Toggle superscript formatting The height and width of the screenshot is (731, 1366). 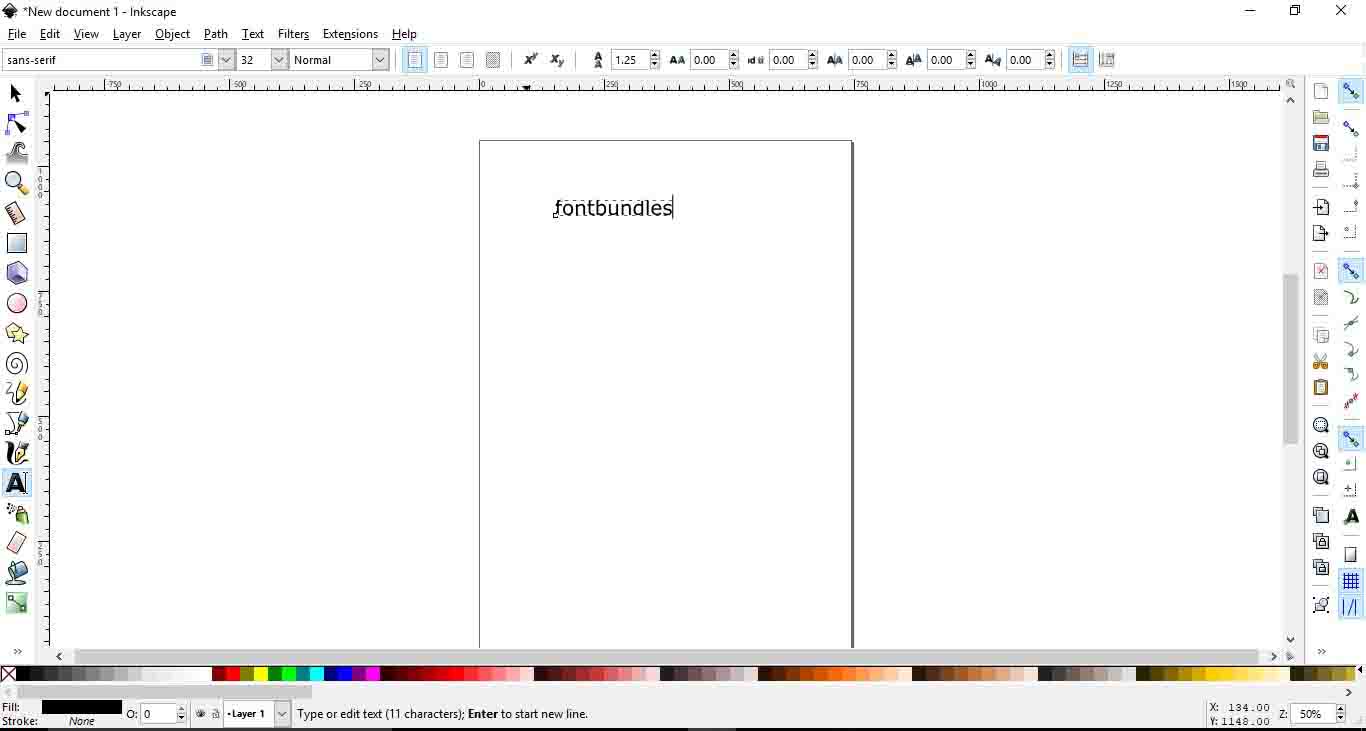point(531,60)
